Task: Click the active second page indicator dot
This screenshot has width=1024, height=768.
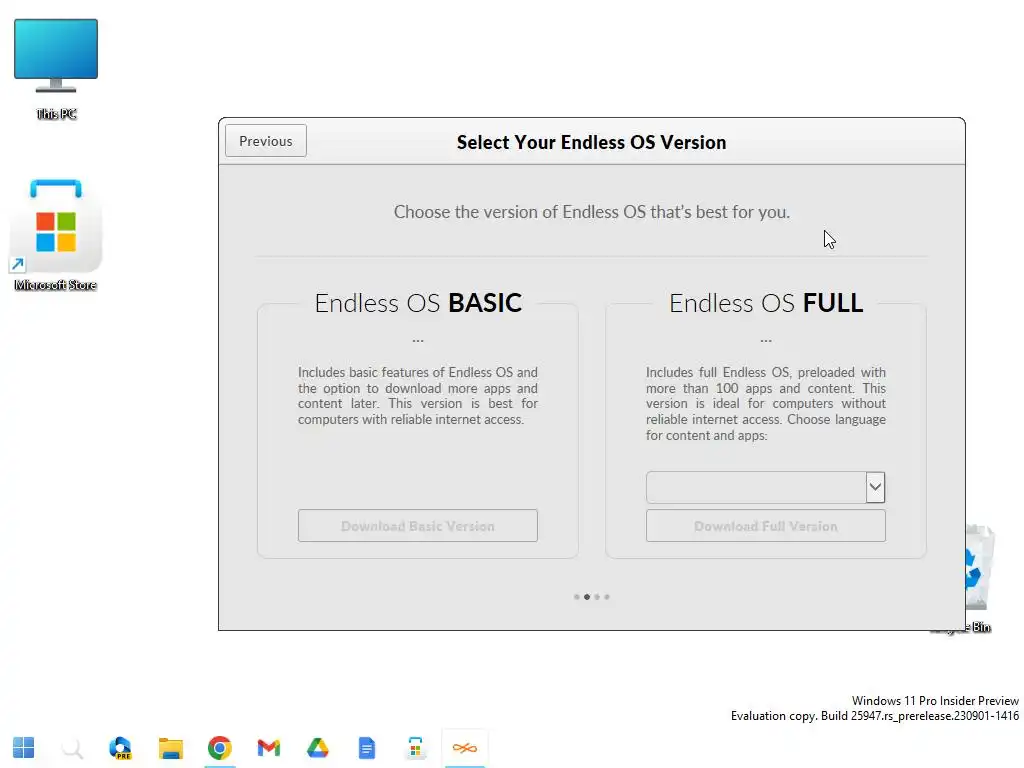Action: pos(587,597)
